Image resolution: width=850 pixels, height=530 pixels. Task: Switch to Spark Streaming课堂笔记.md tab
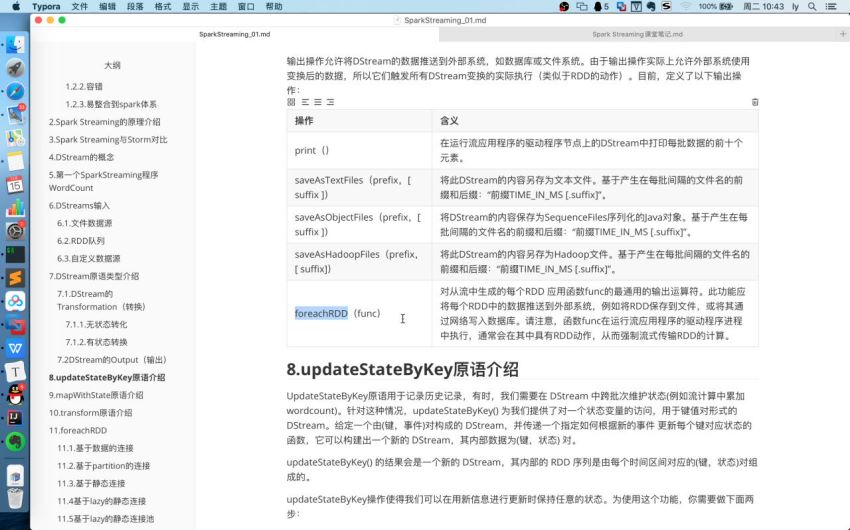[x=637, y=34]
